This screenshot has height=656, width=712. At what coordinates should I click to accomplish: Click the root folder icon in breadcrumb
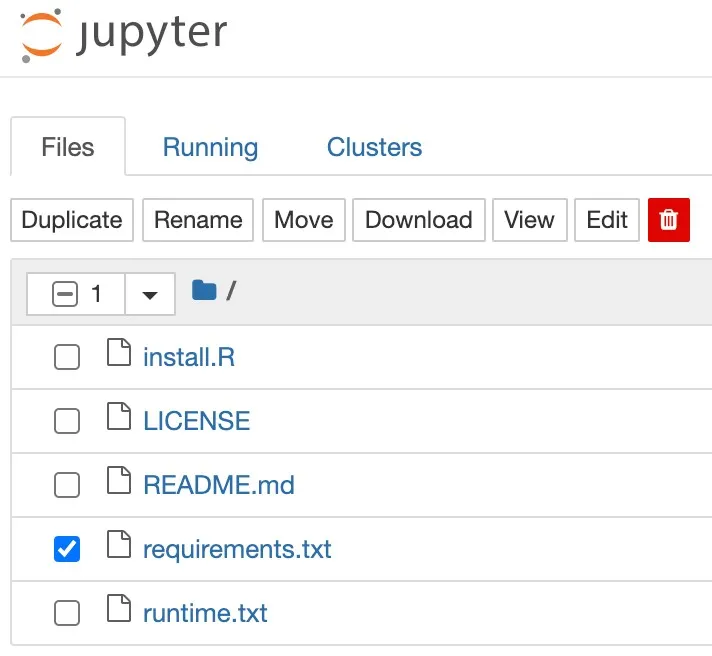point(204,291)
